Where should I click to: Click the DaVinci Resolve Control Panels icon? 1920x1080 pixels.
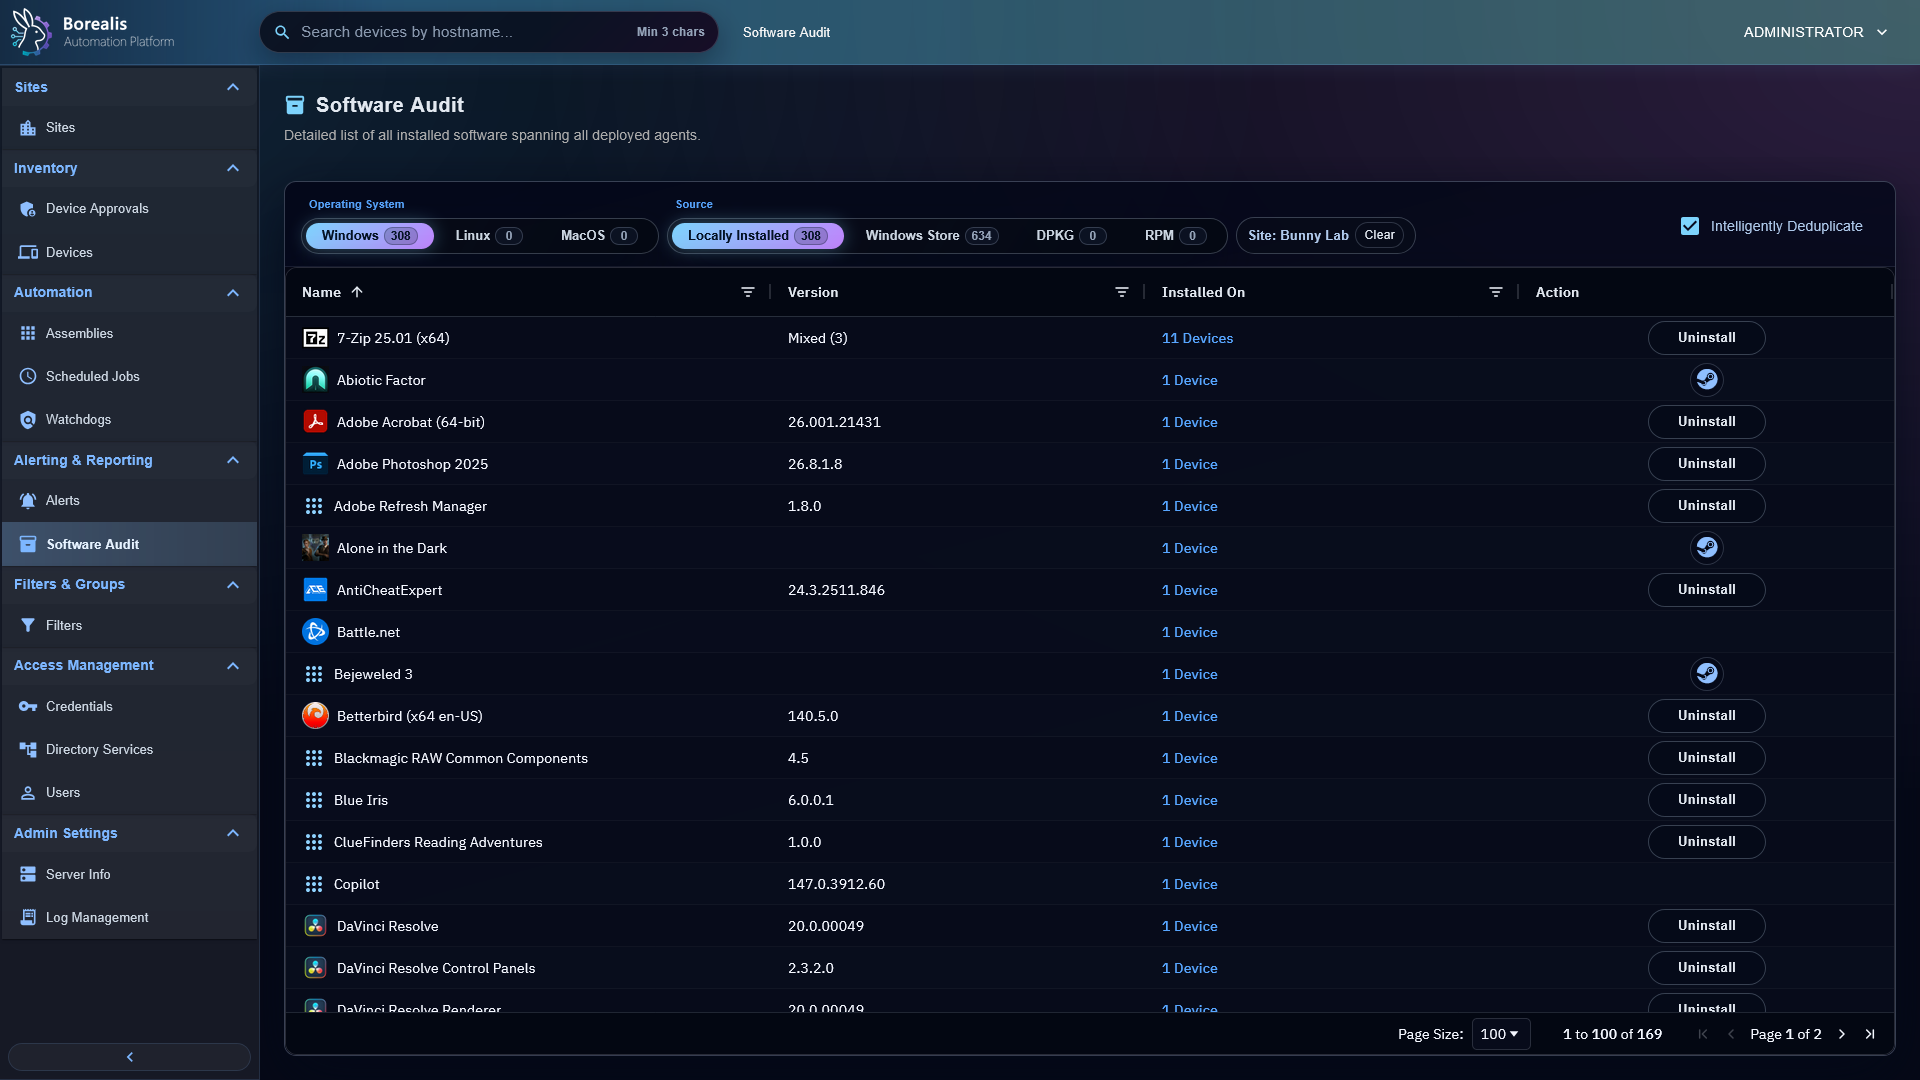[x=315, y=968]
